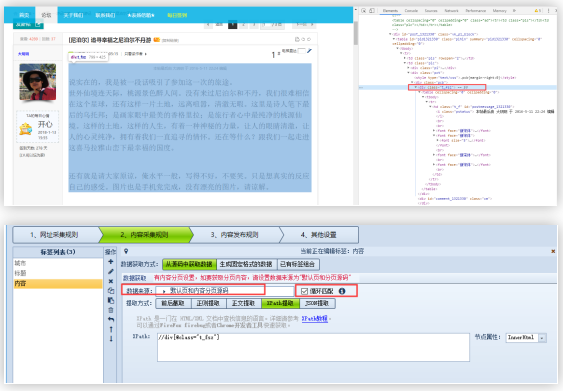This screenshot has height=391, width=563.
Task: Click into the XPath expression text box
Action: [x=313, y=347]
